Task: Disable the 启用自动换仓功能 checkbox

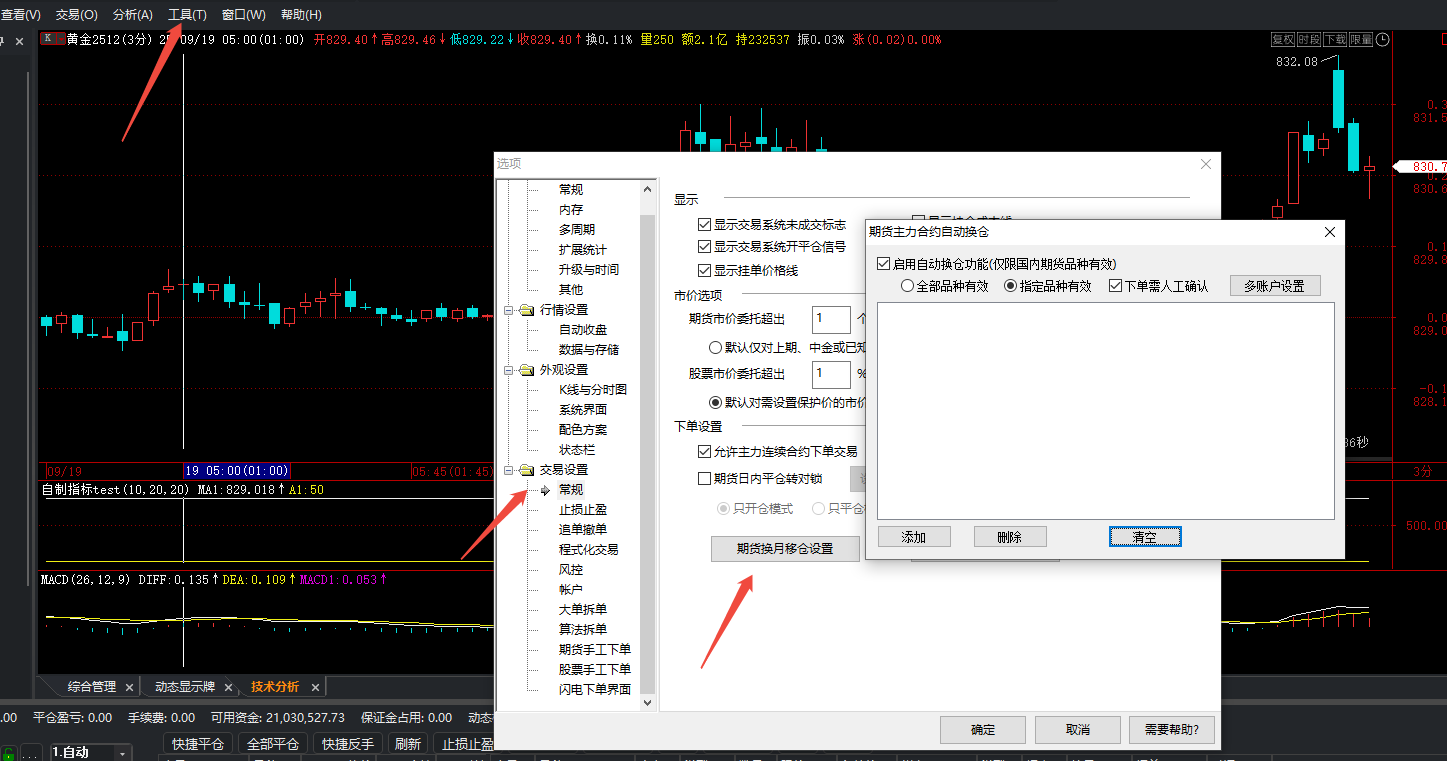Action: [x=882, y=264]
